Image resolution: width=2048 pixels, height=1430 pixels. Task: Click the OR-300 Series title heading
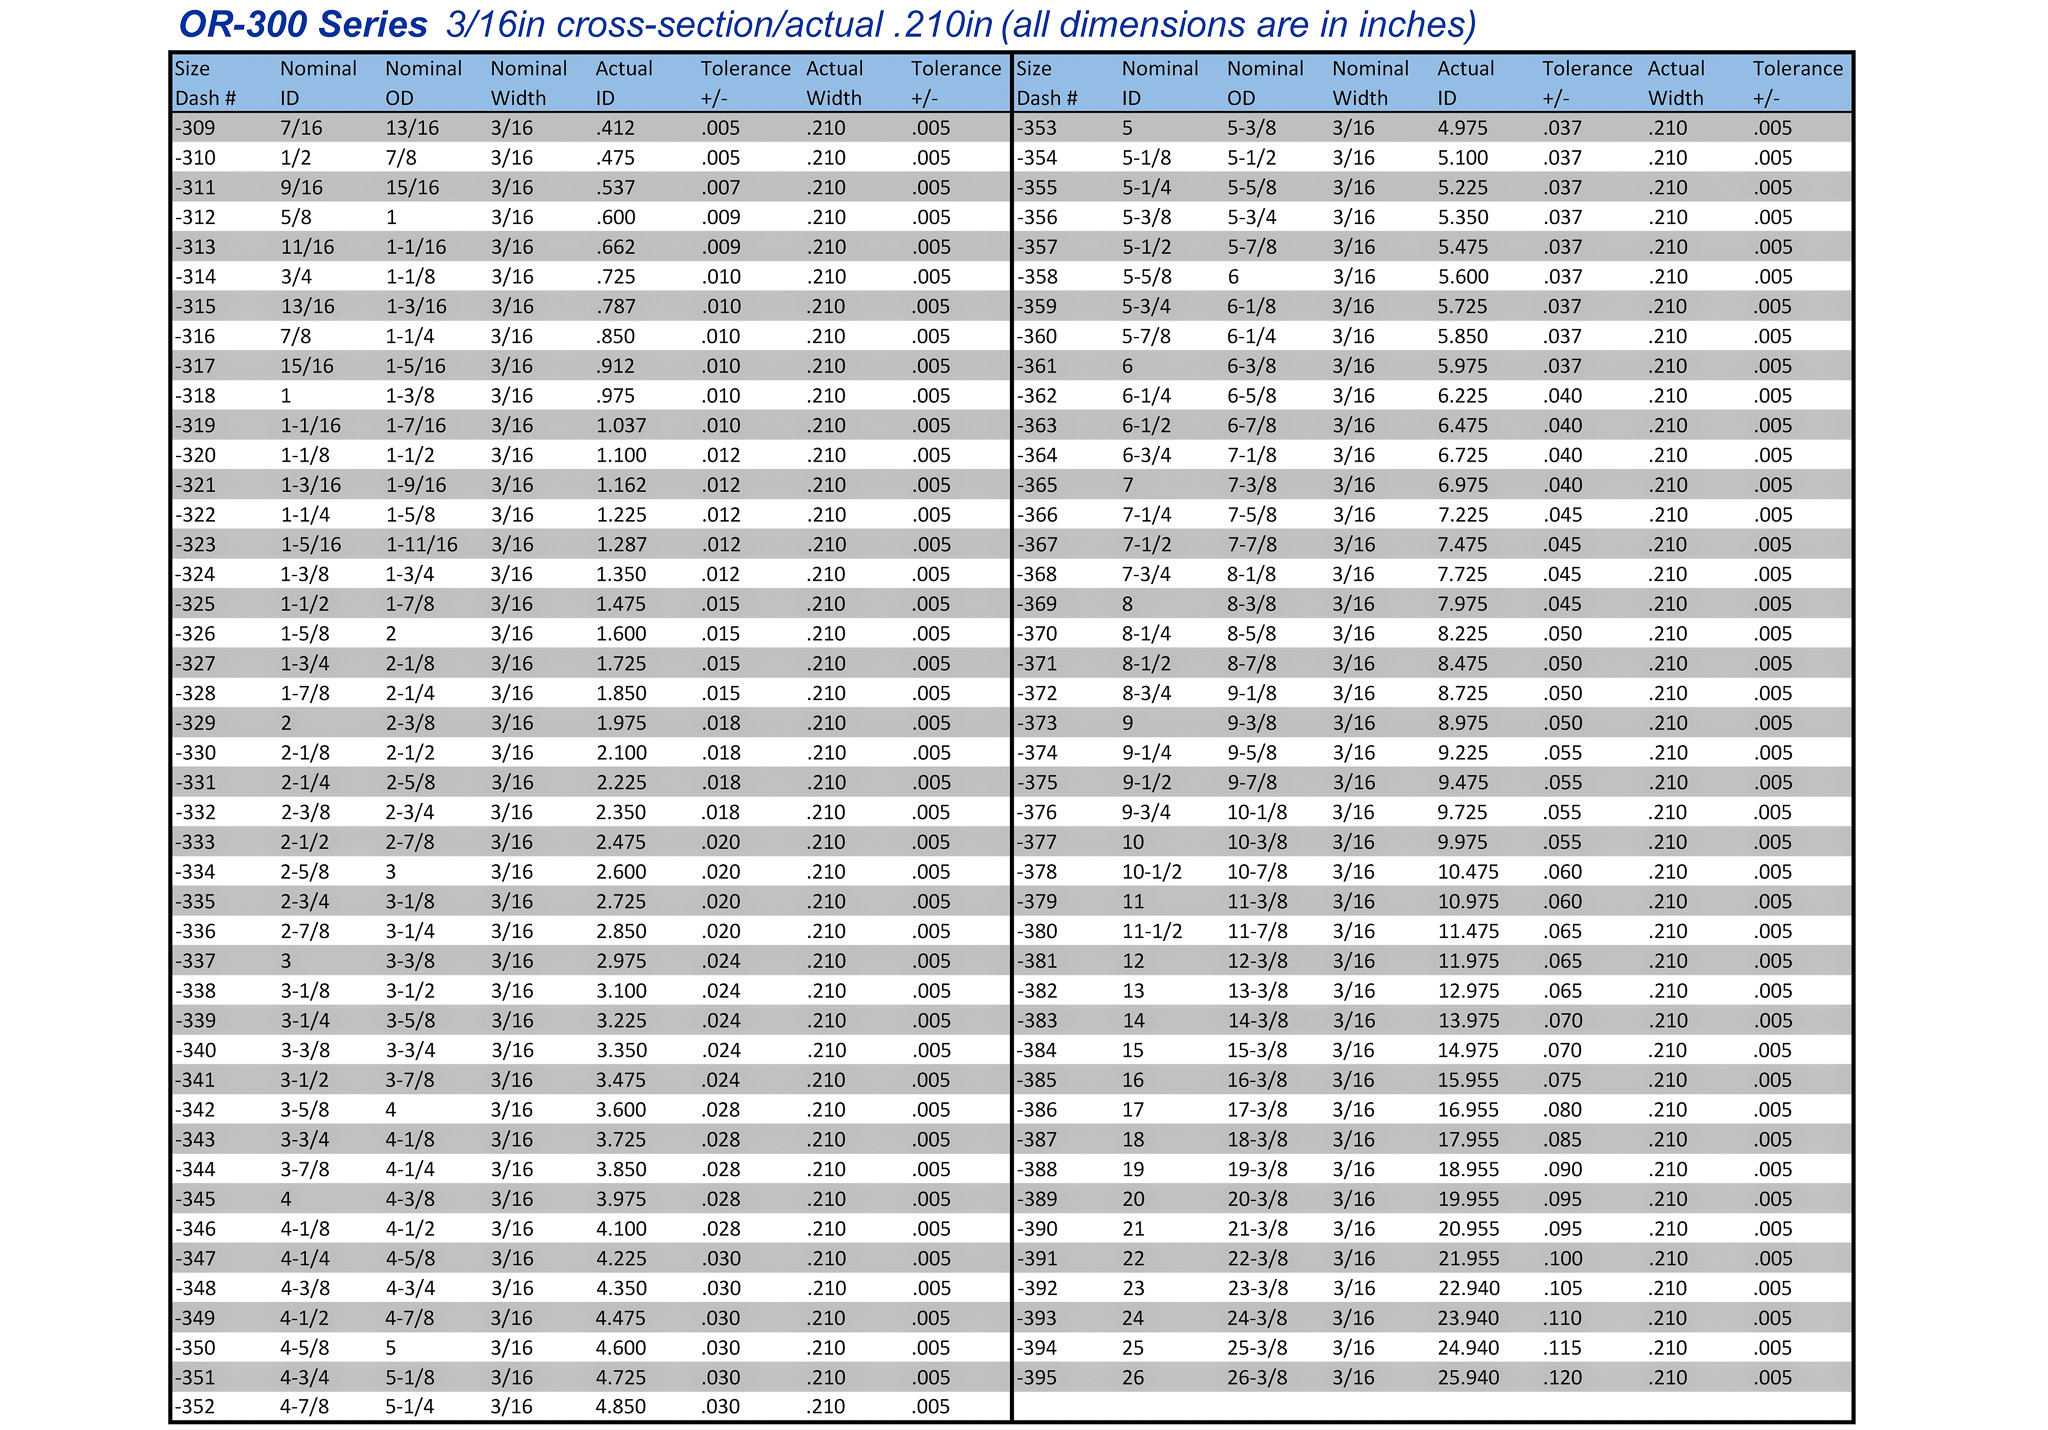pos(302,25)
